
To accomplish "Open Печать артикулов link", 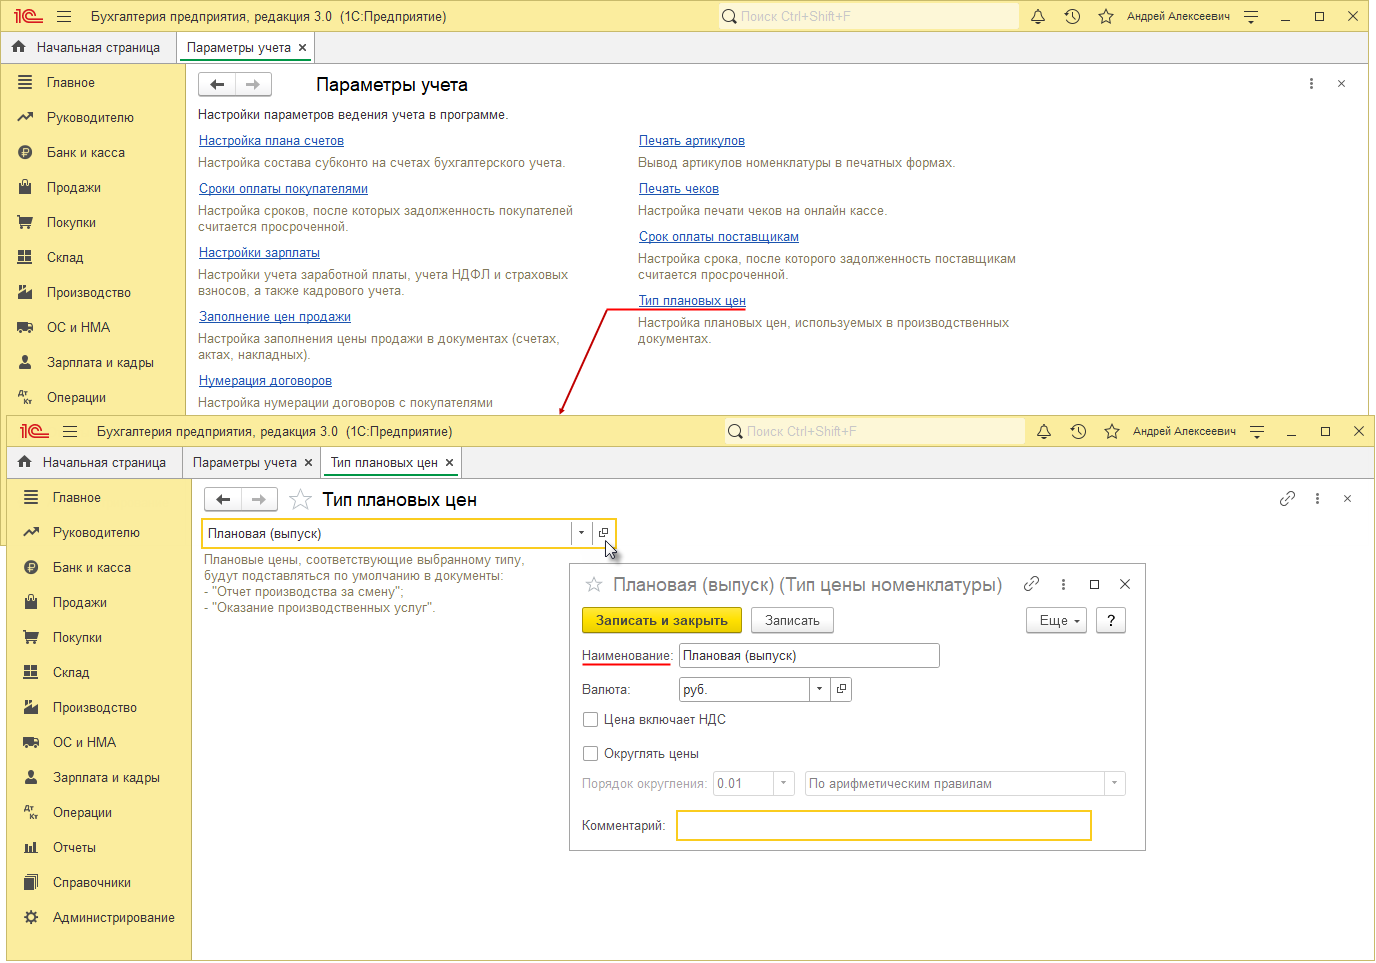I will click(x=692, y=141).
